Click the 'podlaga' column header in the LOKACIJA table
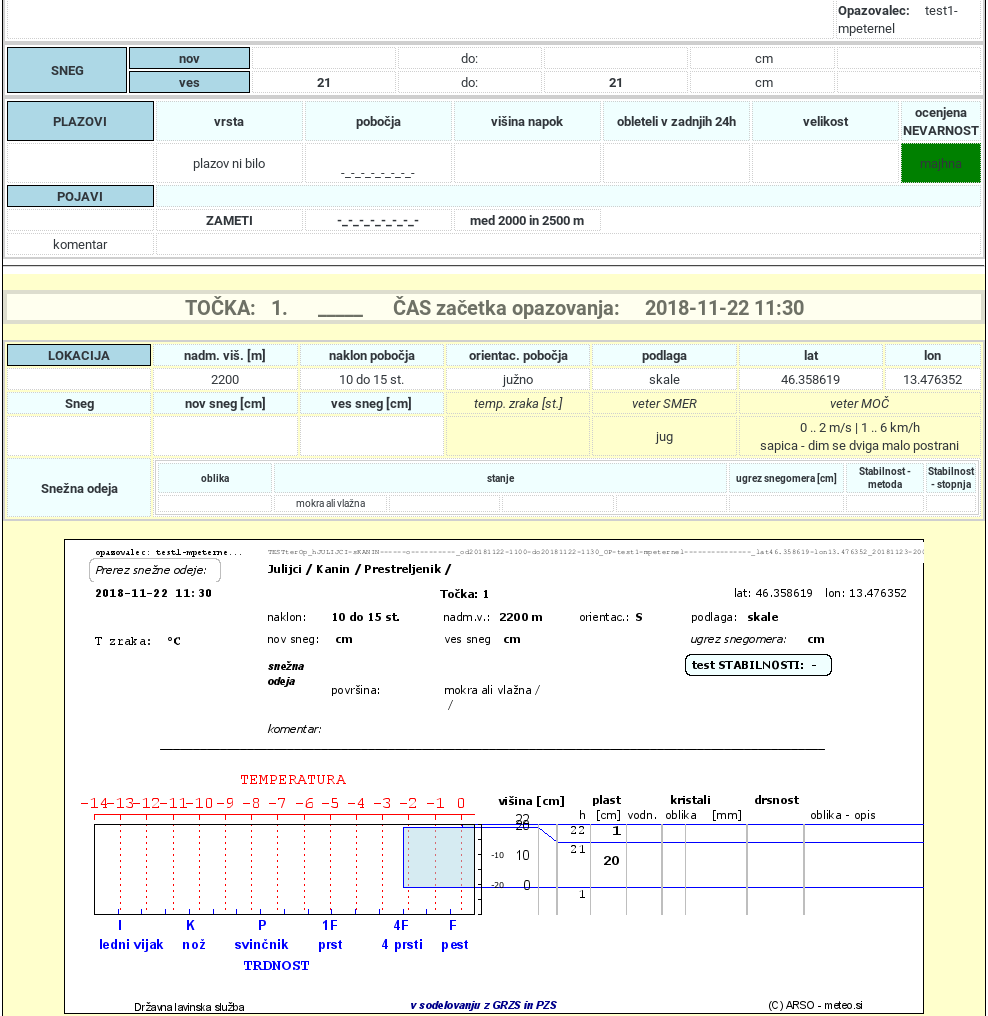 coord(664,355)
